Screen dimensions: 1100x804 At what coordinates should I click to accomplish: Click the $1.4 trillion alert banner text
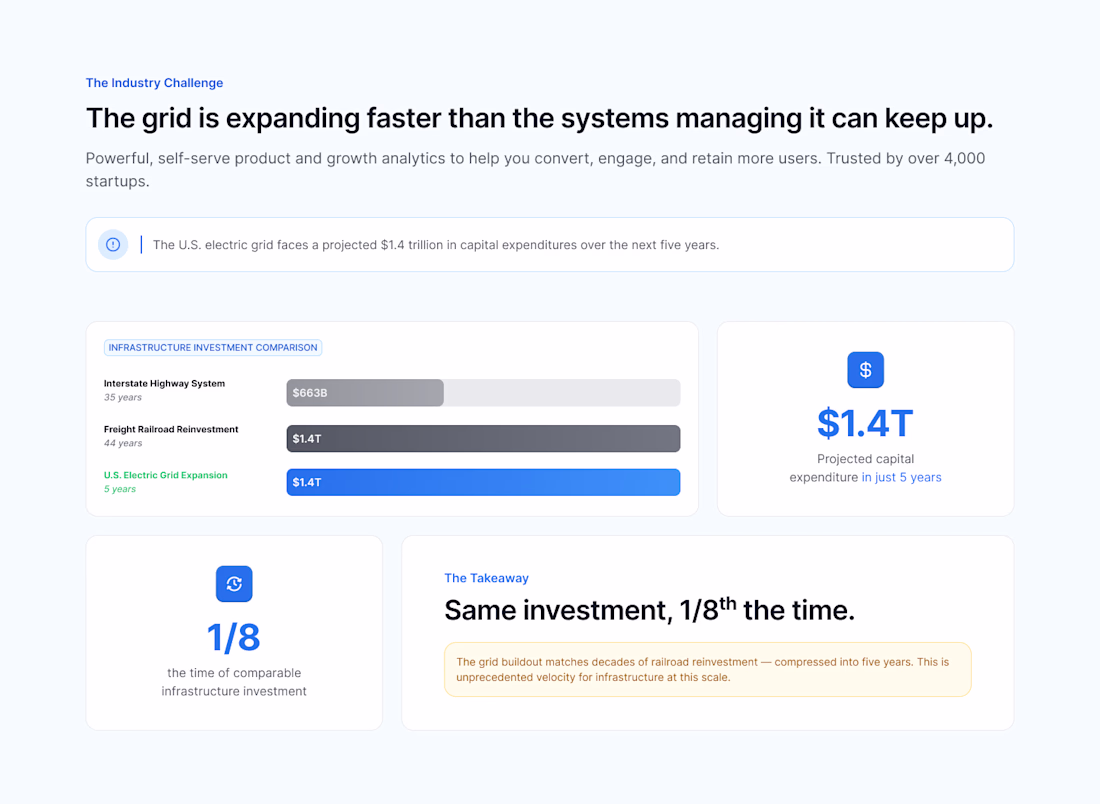click(435, 245)
